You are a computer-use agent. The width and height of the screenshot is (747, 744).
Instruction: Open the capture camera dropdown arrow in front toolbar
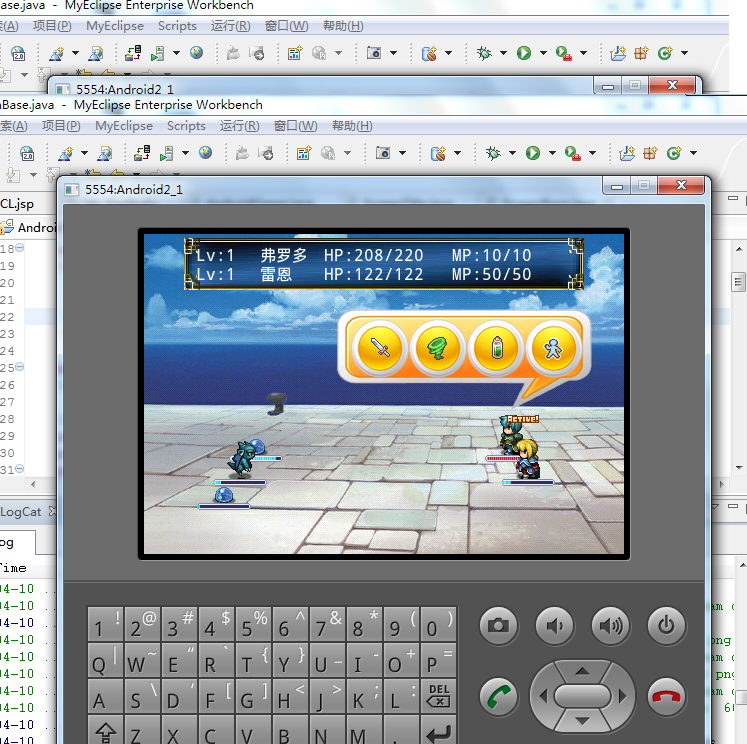(403, 153)
